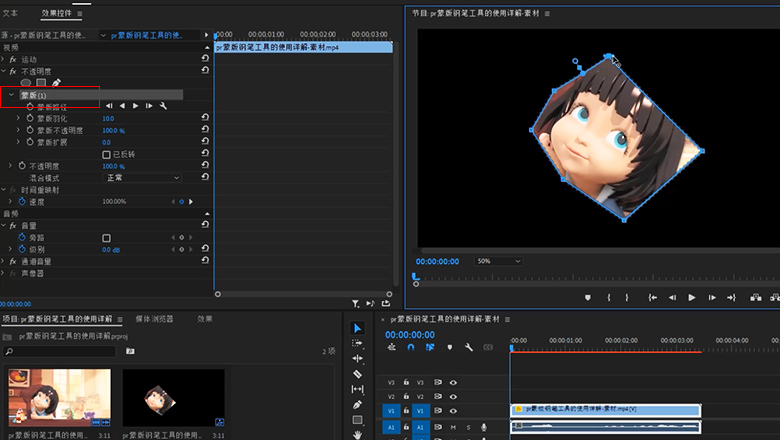
Task: Mute the A1 audio track
Action: coord(453,427)
